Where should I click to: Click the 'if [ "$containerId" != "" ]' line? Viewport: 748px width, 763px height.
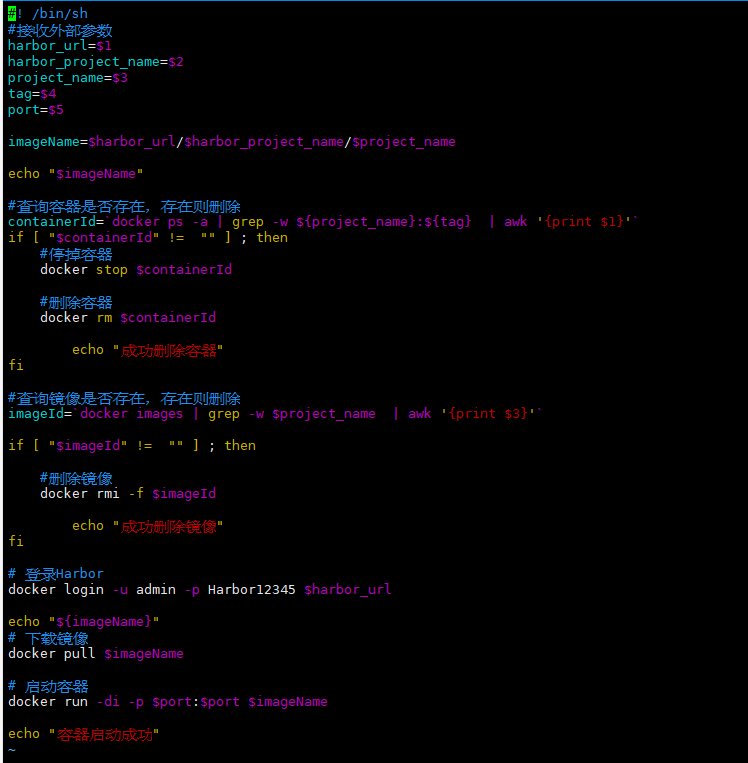coord(148,237)
